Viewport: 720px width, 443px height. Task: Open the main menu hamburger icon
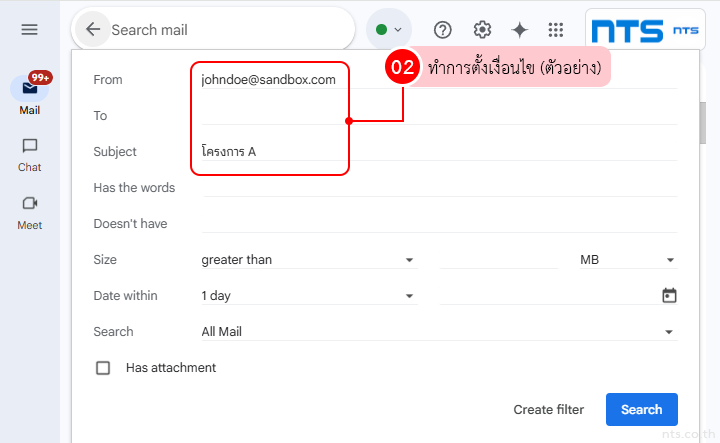click(x=29, y=30)
